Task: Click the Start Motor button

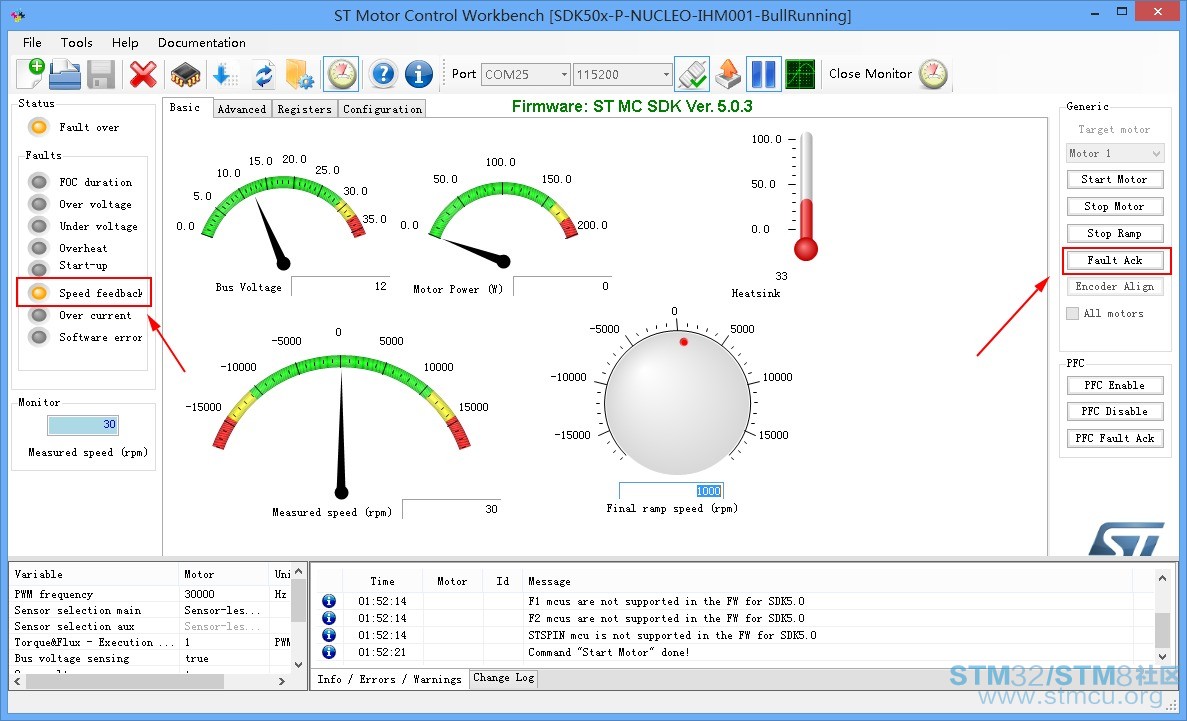Action: [1114, 179]
